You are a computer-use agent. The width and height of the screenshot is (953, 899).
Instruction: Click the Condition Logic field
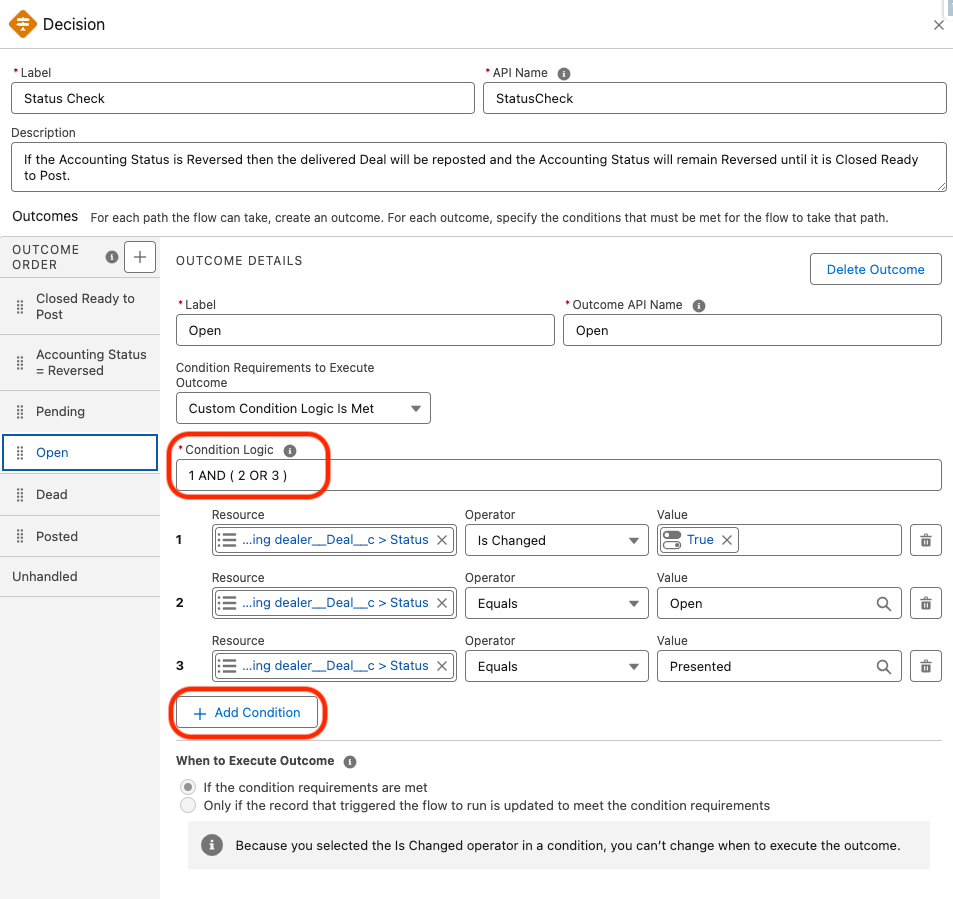pos(559,475)
